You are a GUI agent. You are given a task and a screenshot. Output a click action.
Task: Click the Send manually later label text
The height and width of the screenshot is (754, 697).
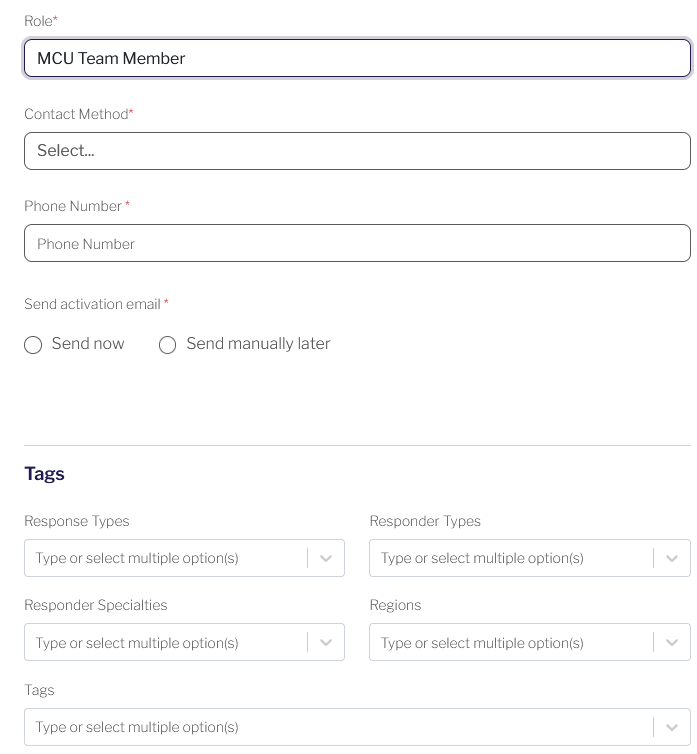tap(258, 344)
